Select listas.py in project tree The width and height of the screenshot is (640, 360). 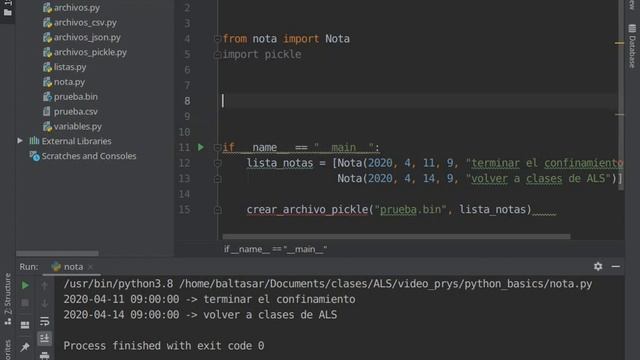pos(70,67)
